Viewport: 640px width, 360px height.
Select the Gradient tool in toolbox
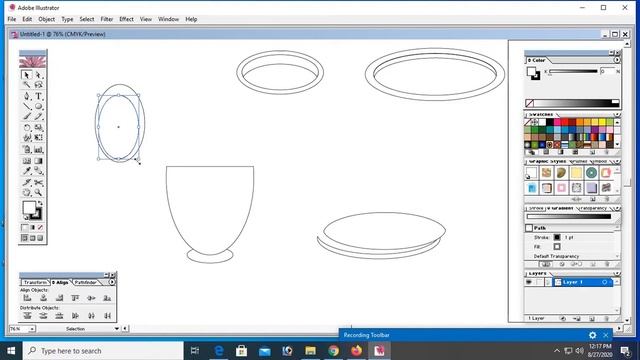coord(38,161)
